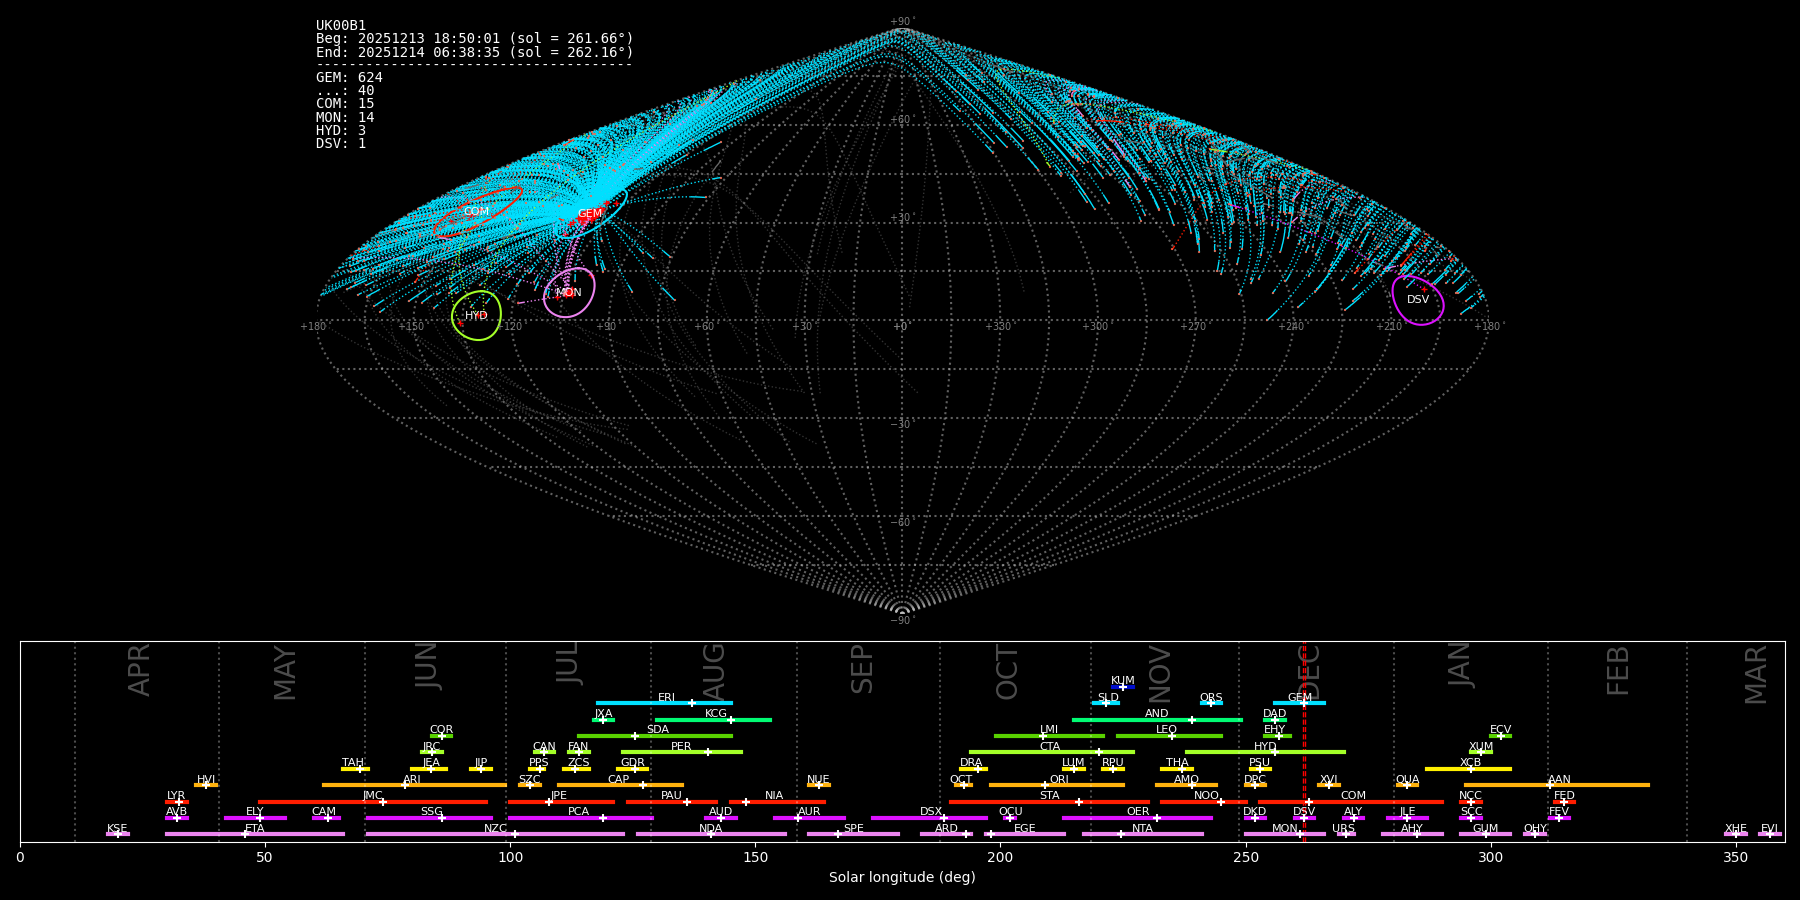Click the SPE shower bar on the timeline
The height and width of the screenshot is (900, 1800).
tap(853, 834)
